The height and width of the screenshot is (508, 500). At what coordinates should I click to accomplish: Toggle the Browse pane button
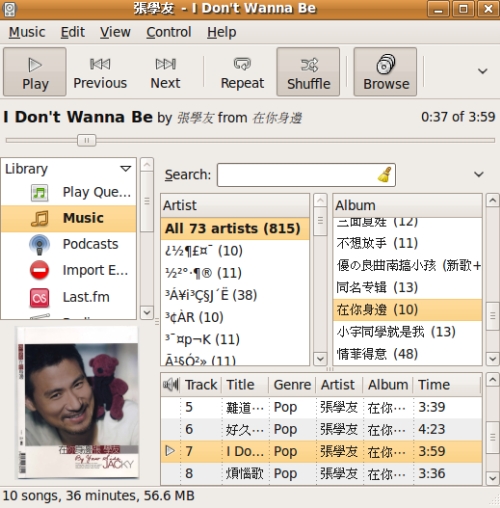pos(385,72)
